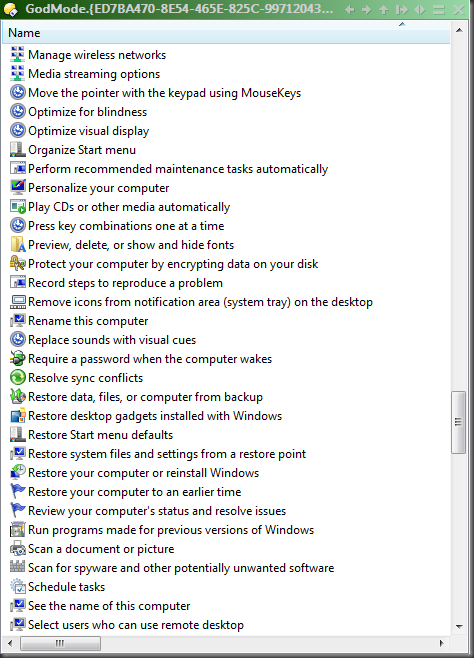Click the vertical scrollbar up arrow
Image resolution: width=474 pixels, height=658 pixels.
point(459,30)
